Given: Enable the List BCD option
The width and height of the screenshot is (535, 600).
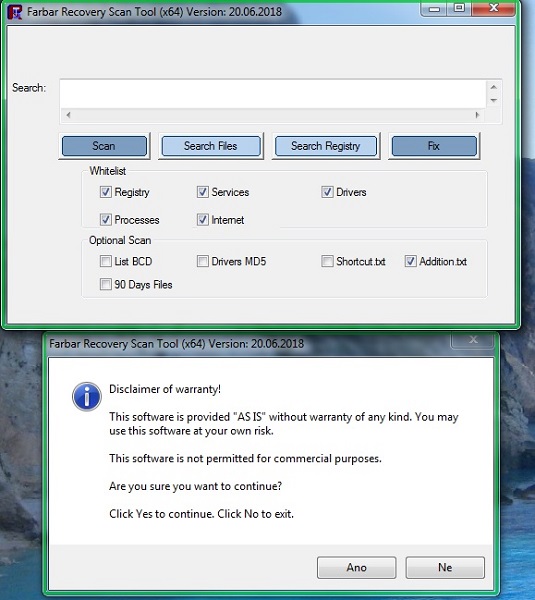Looking at the screenshot, I should [106, 261].
